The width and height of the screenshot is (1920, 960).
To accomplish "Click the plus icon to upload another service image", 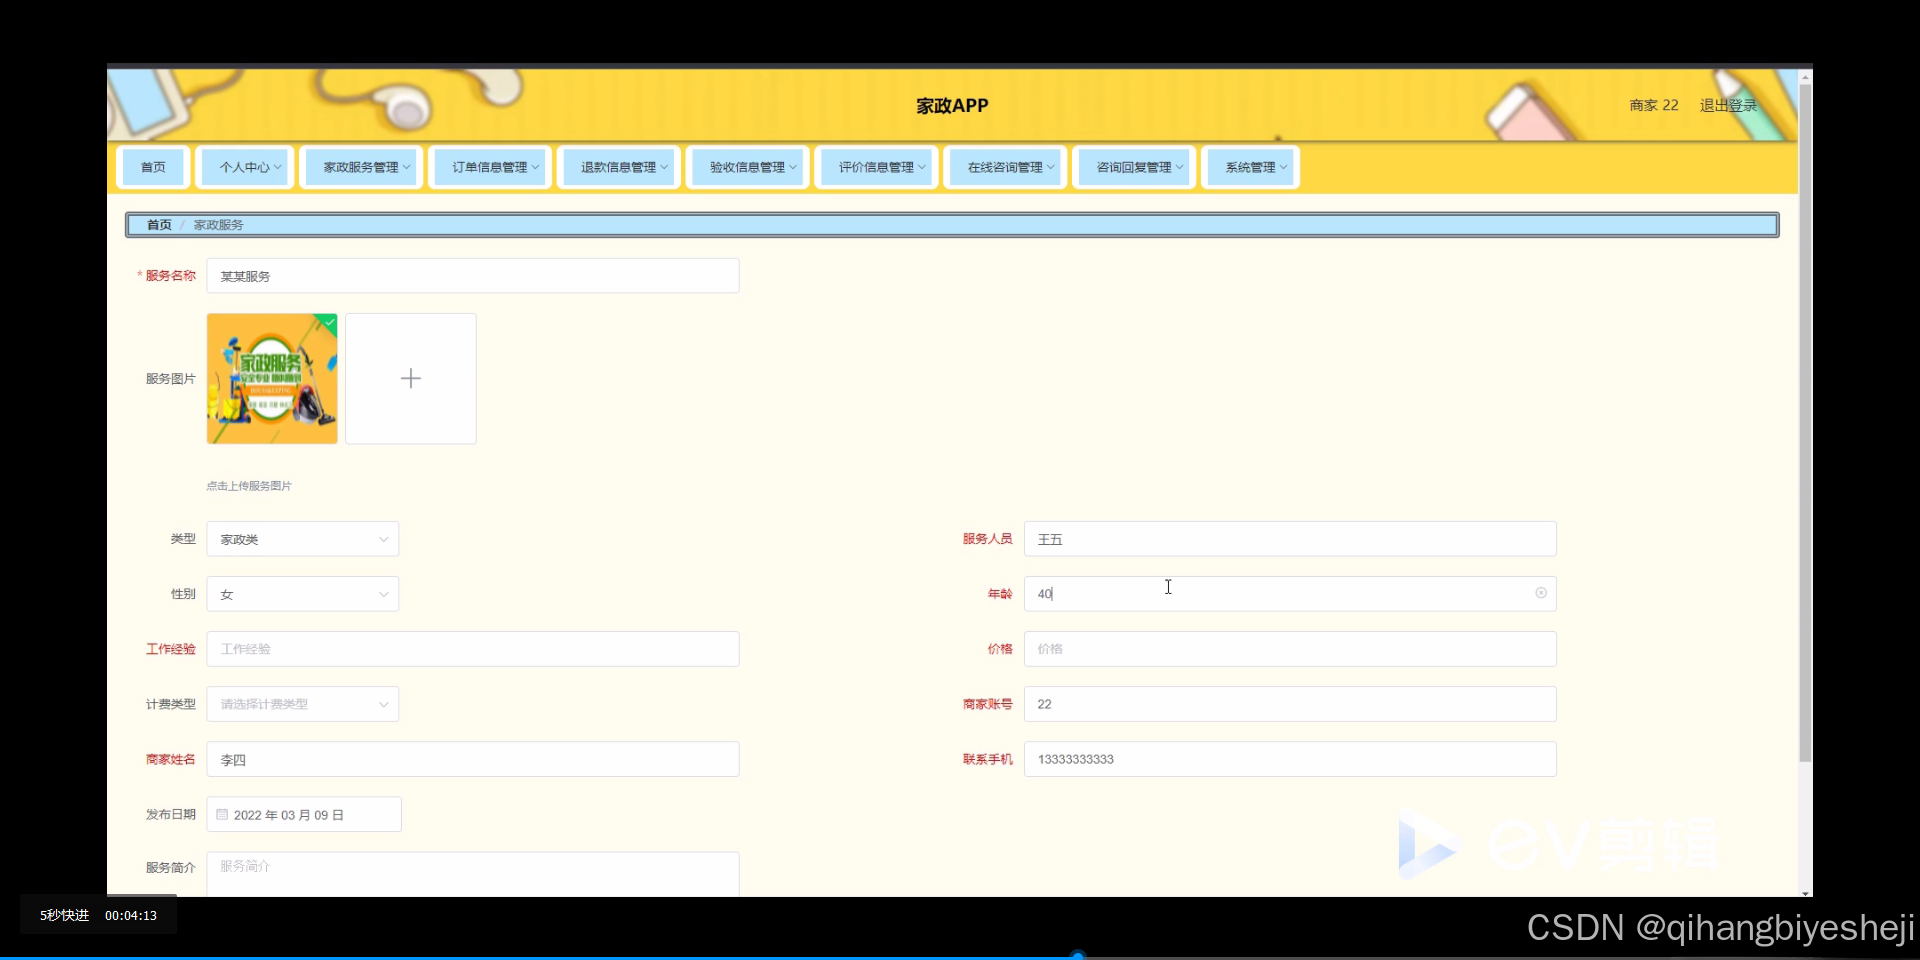I will [x=410, y=378].
